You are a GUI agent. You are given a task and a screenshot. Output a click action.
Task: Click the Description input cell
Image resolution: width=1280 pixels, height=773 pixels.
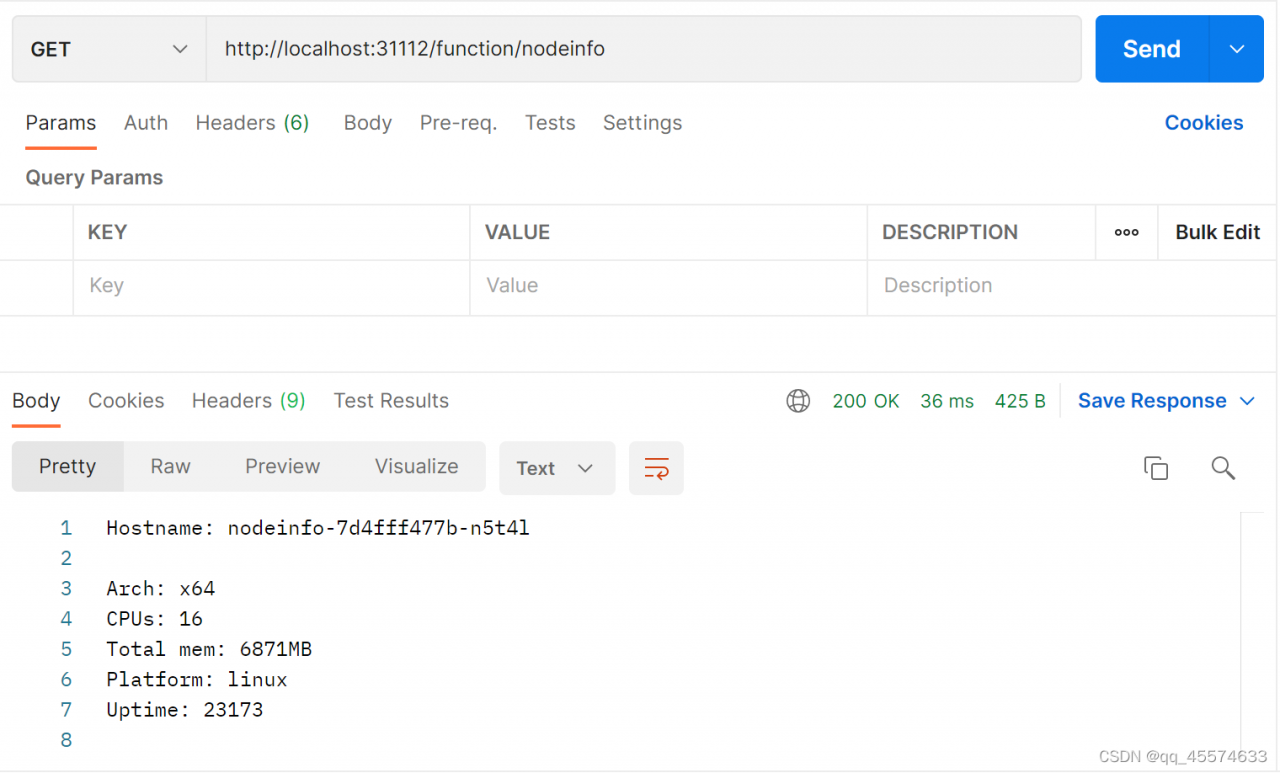coord(1071,288)
